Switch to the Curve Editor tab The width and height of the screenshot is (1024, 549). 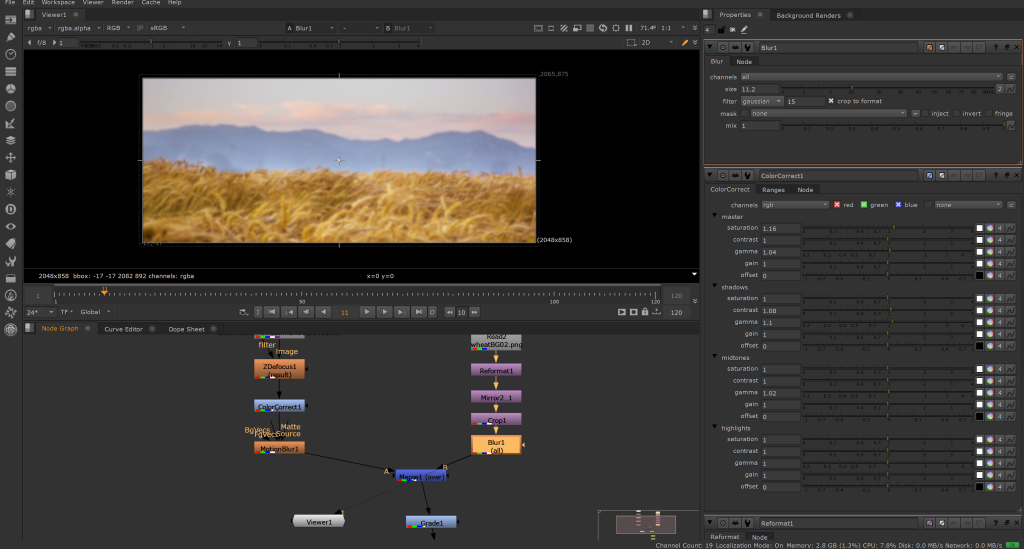point(126,329)
